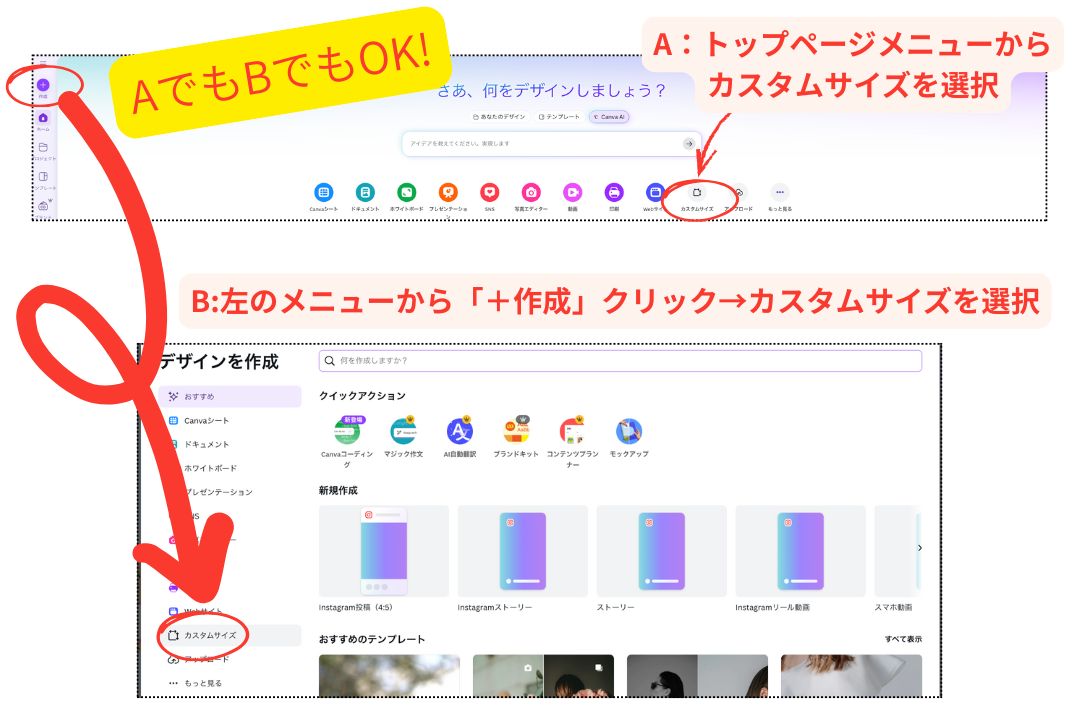Screen dimensions: 1079x720
Task: Select the Canvaシート icon
Action: pos(323,191)
